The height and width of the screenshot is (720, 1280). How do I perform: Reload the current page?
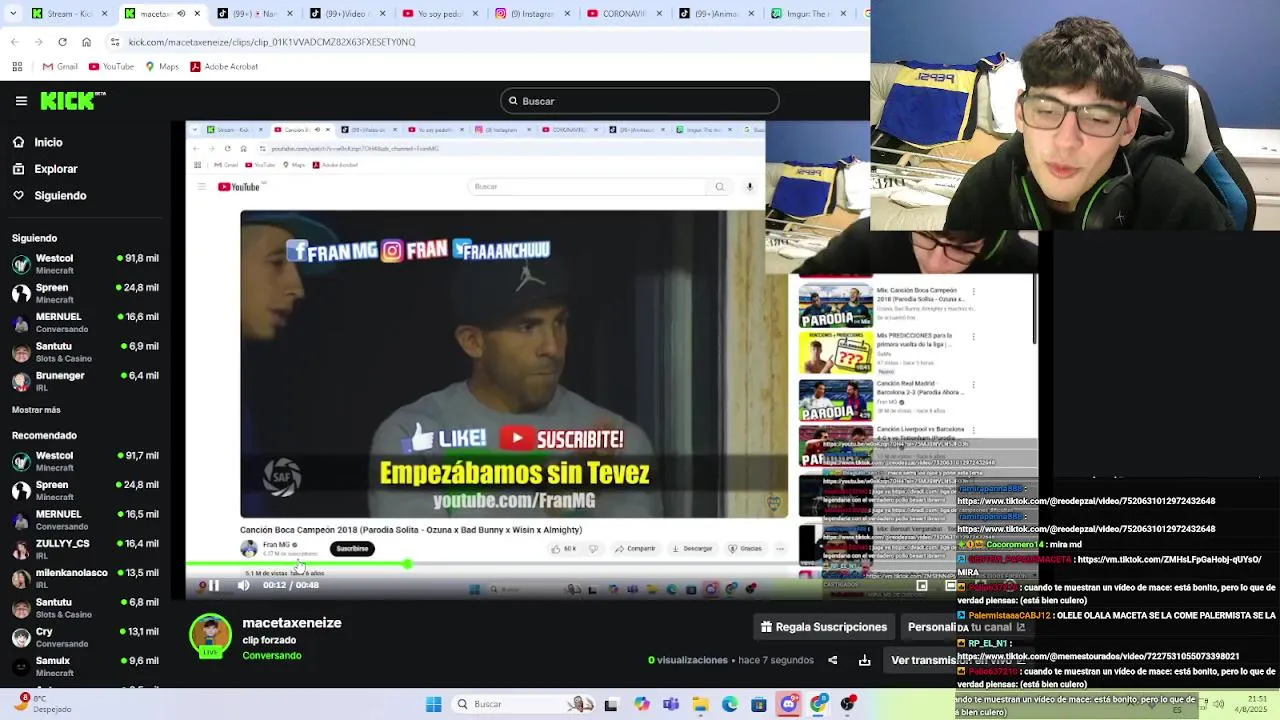(x=62, y=42)
